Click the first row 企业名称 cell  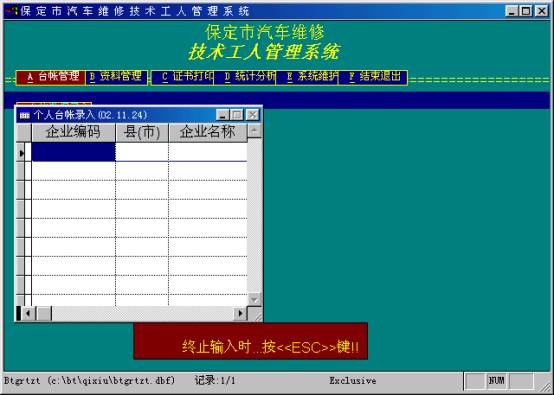coord(208,152)
